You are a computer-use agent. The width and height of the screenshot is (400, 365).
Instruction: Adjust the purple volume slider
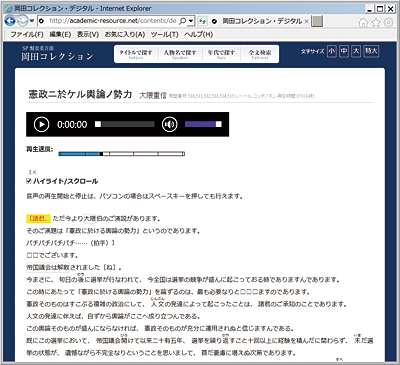coord(203,124)
